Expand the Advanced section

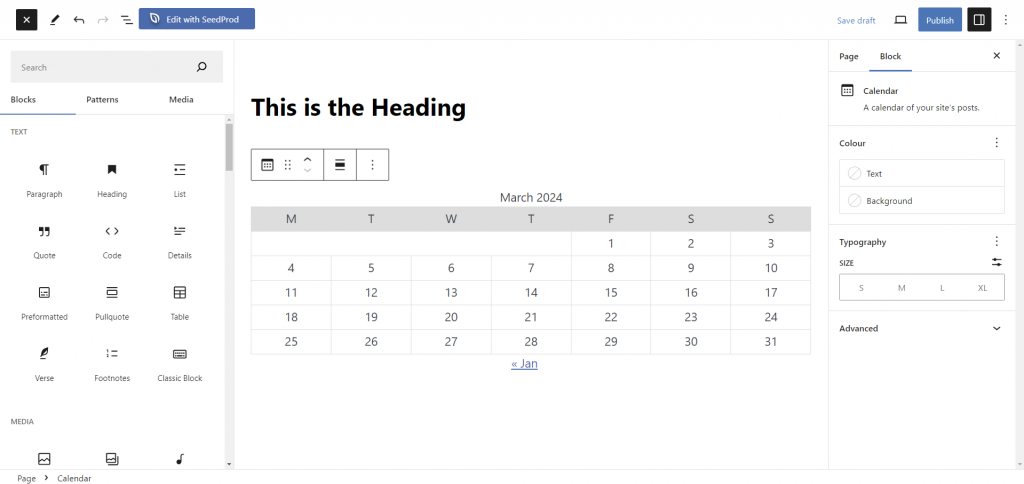click(x=996, y=328)
